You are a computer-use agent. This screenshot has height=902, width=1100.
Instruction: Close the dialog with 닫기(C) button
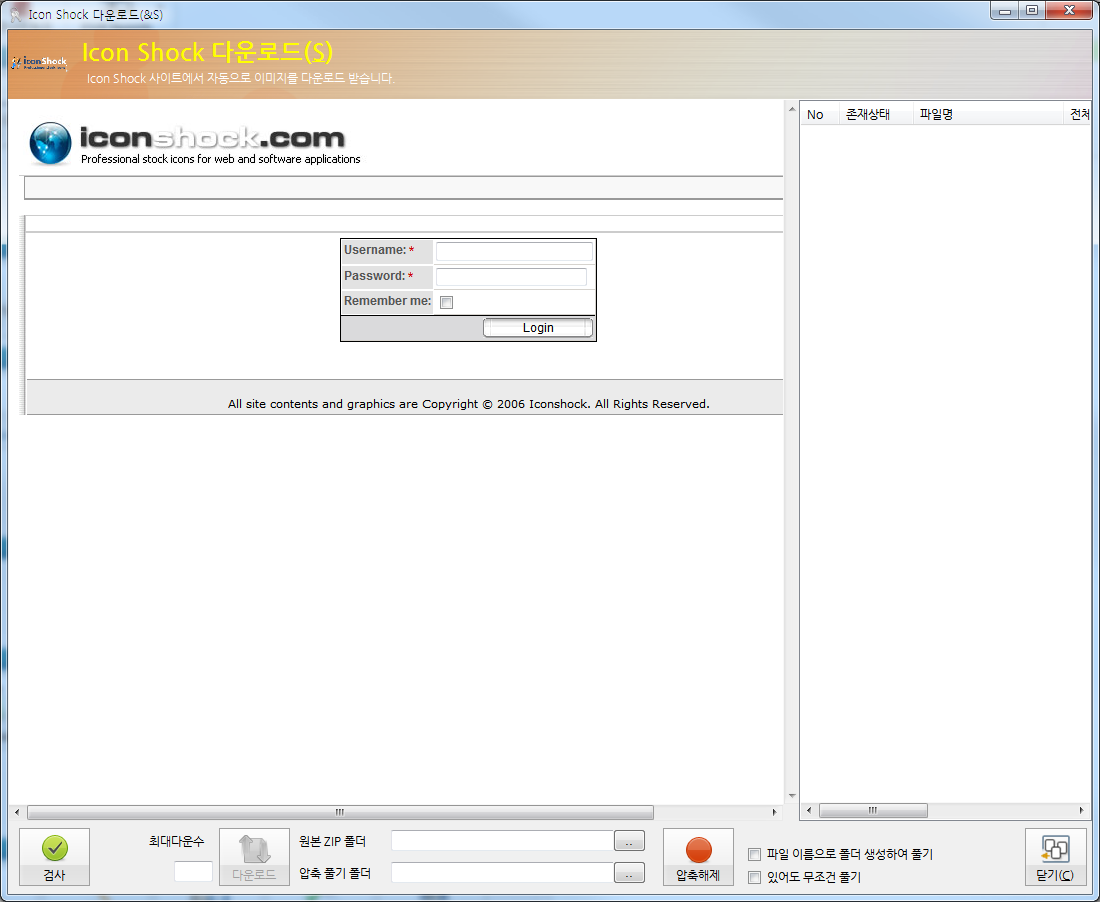click(1055, 856)
